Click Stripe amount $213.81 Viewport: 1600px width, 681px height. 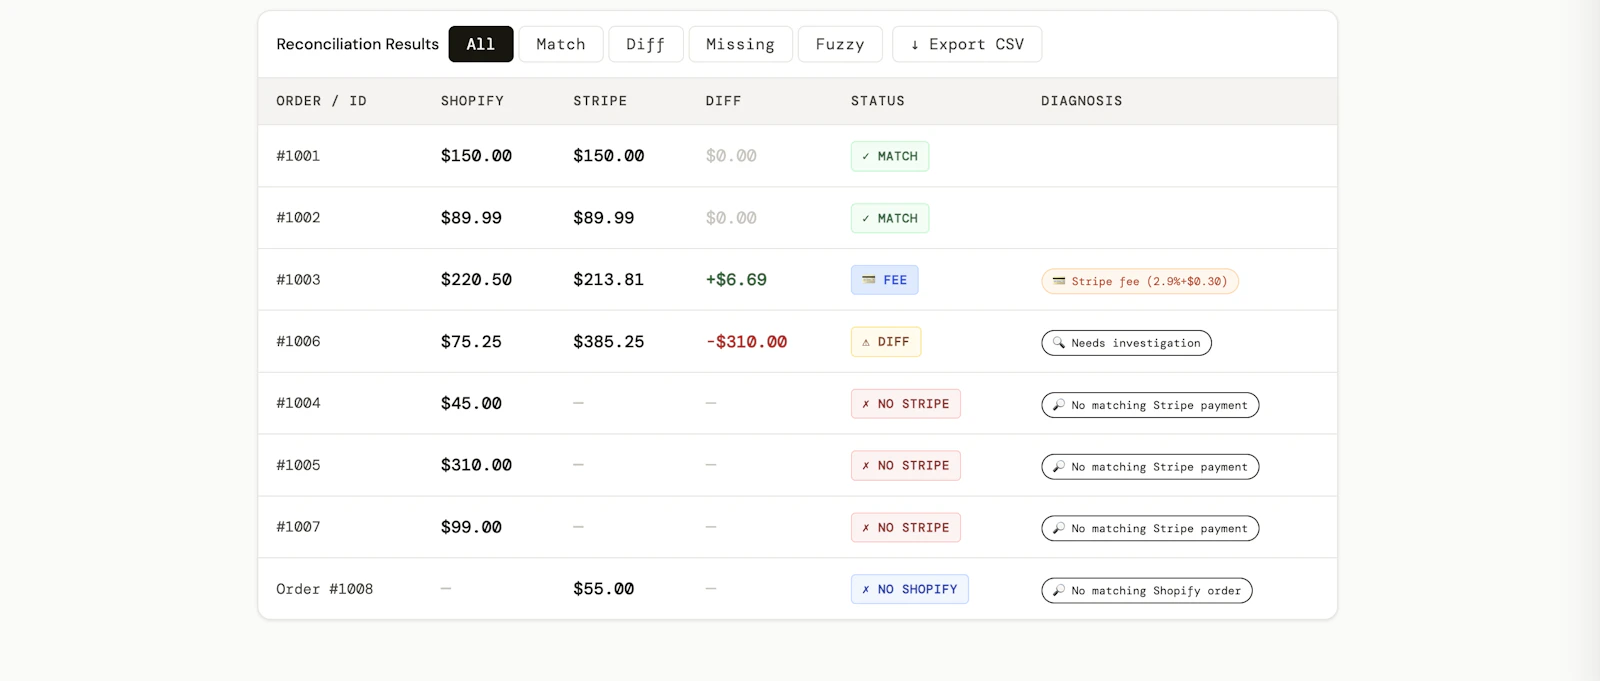[609, 280]
